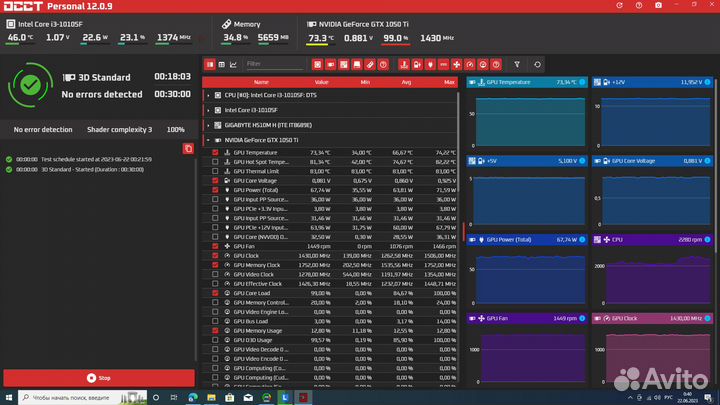The image size is (720, 405).
Task: Click the Windows taskbar search box
Action: 83,397
